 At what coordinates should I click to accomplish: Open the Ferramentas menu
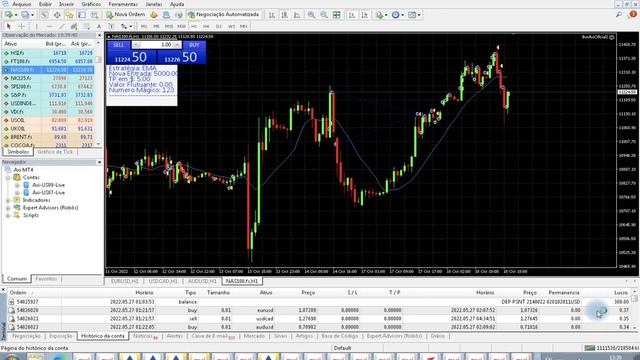coord(123,4)
